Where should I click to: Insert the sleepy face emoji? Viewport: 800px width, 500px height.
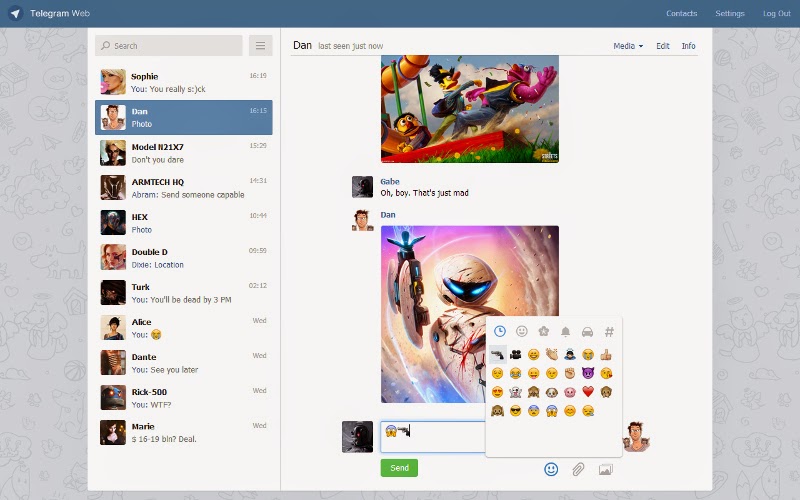588,411
